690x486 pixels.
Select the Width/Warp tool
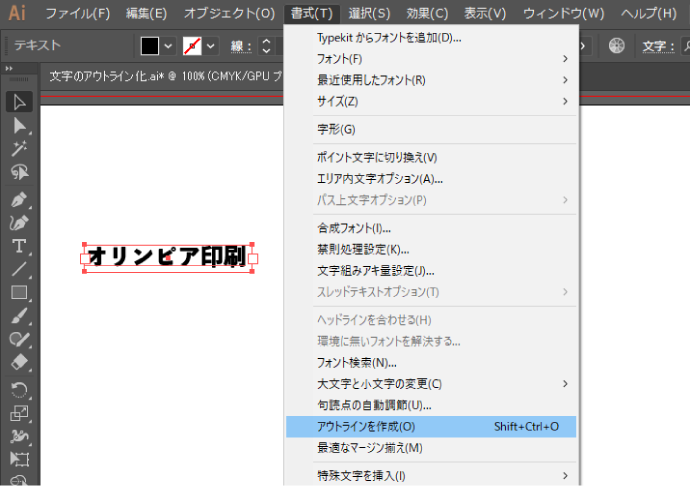pos(19,436)
